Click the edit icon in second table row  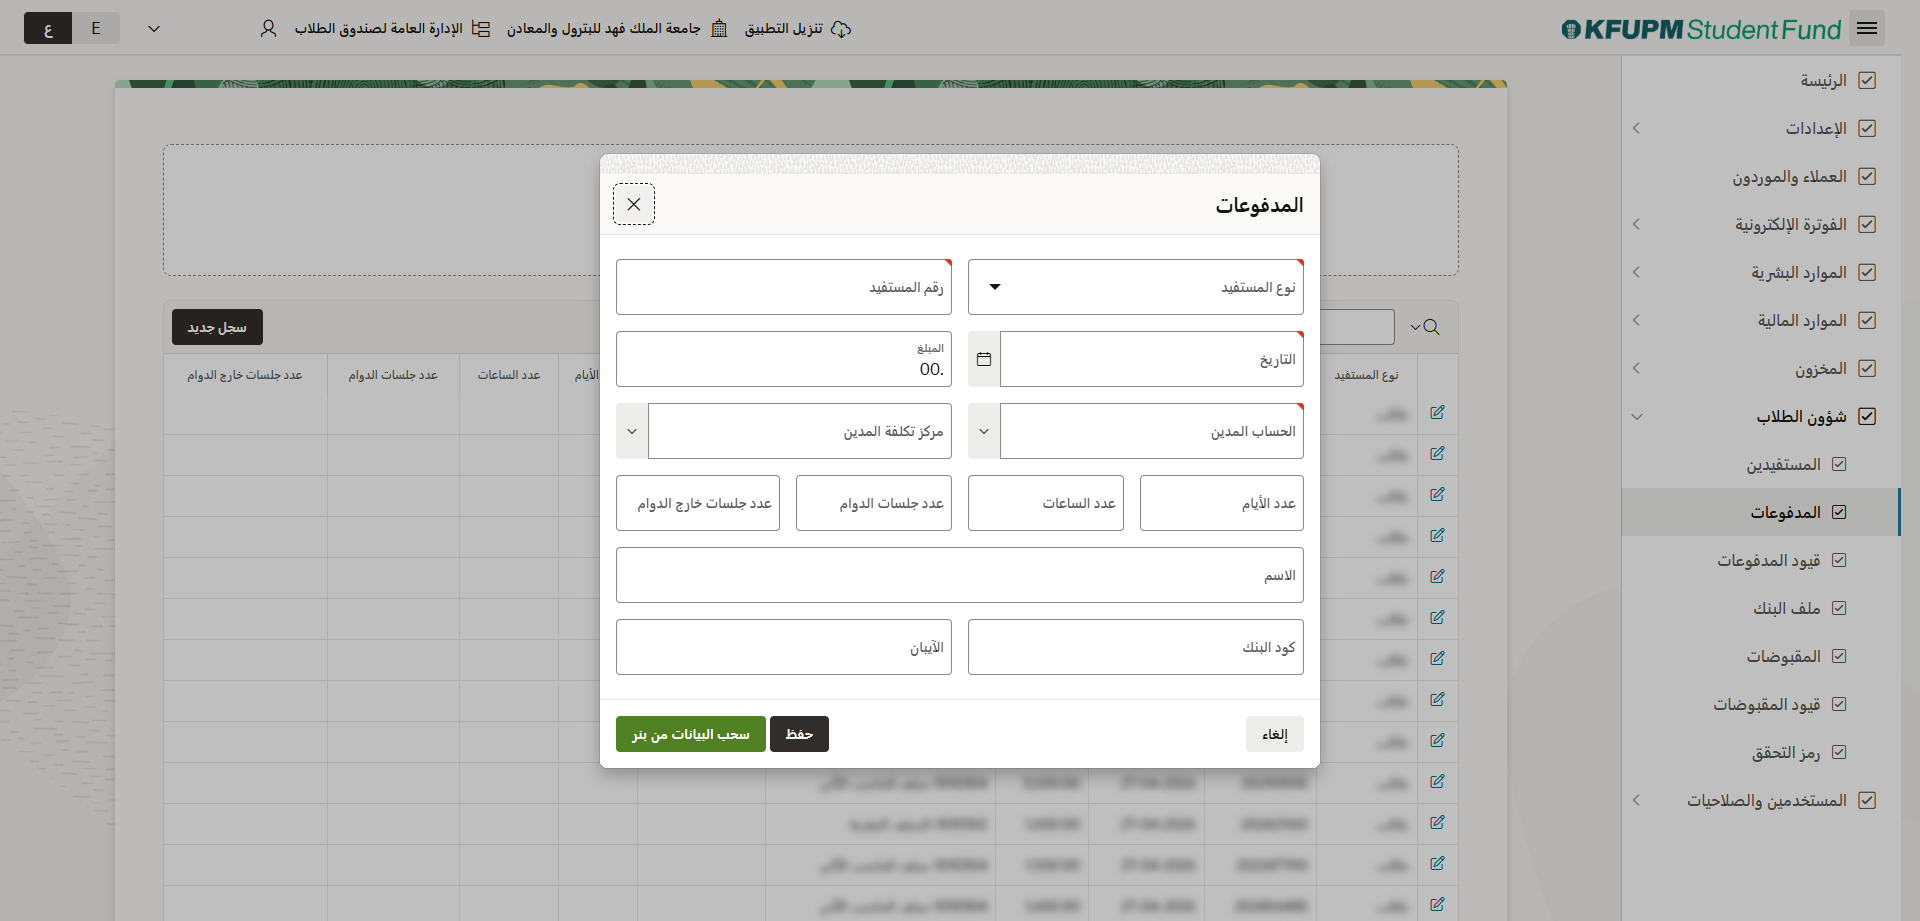point(1437,453)
